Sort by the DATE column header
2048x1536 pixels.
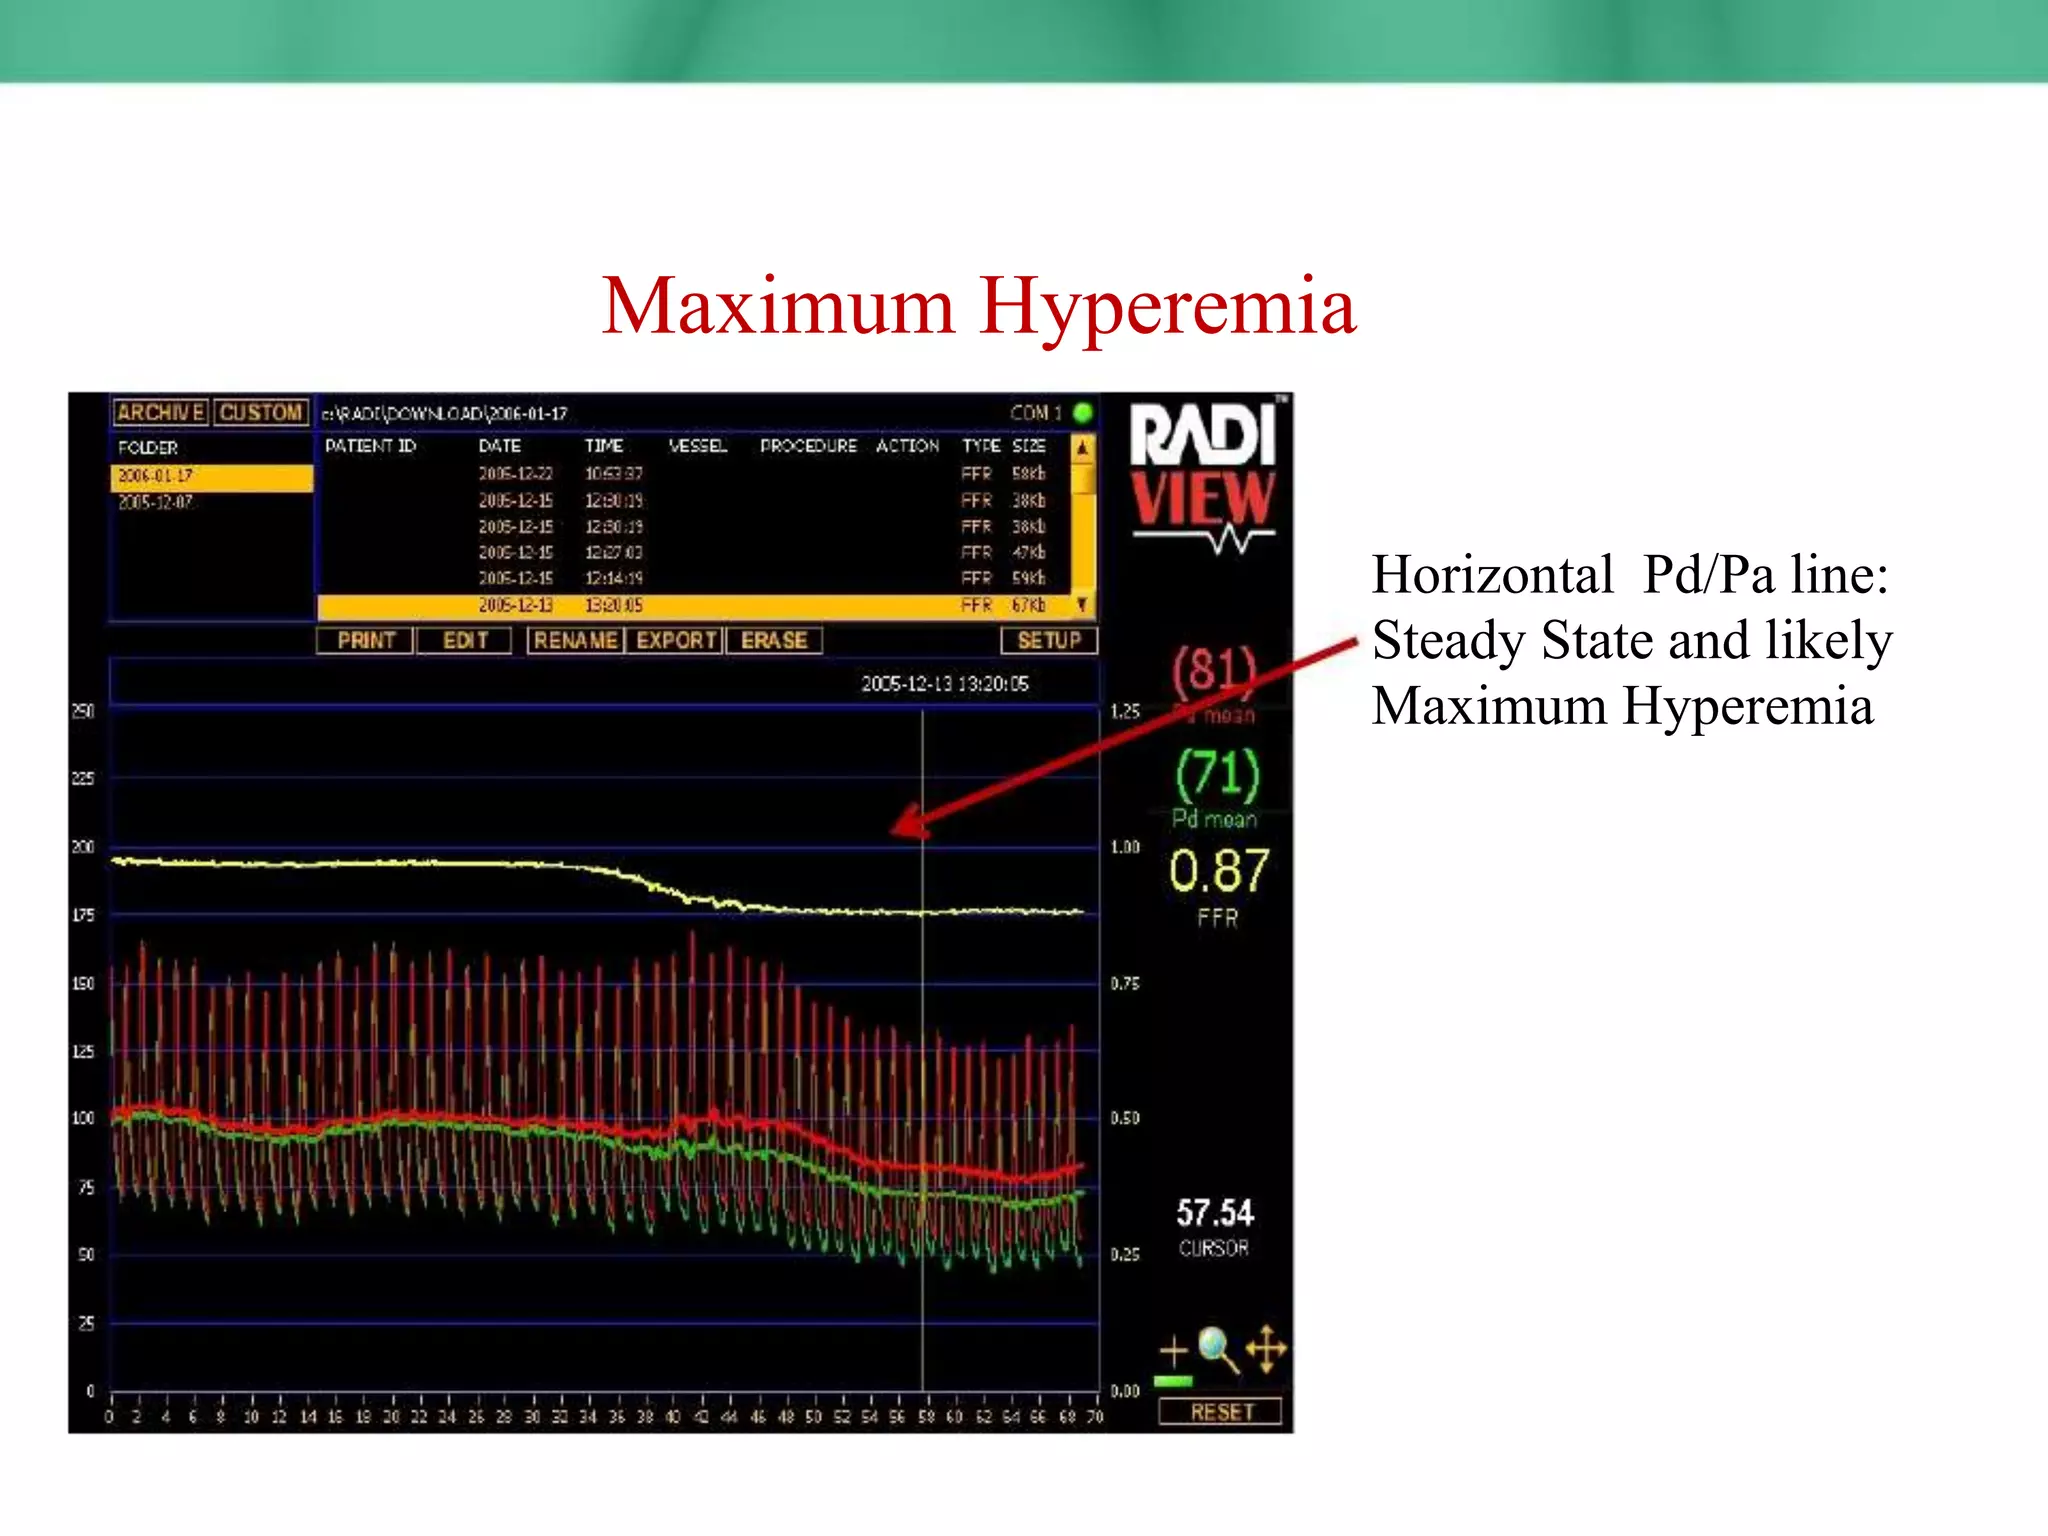click(500, 446)
